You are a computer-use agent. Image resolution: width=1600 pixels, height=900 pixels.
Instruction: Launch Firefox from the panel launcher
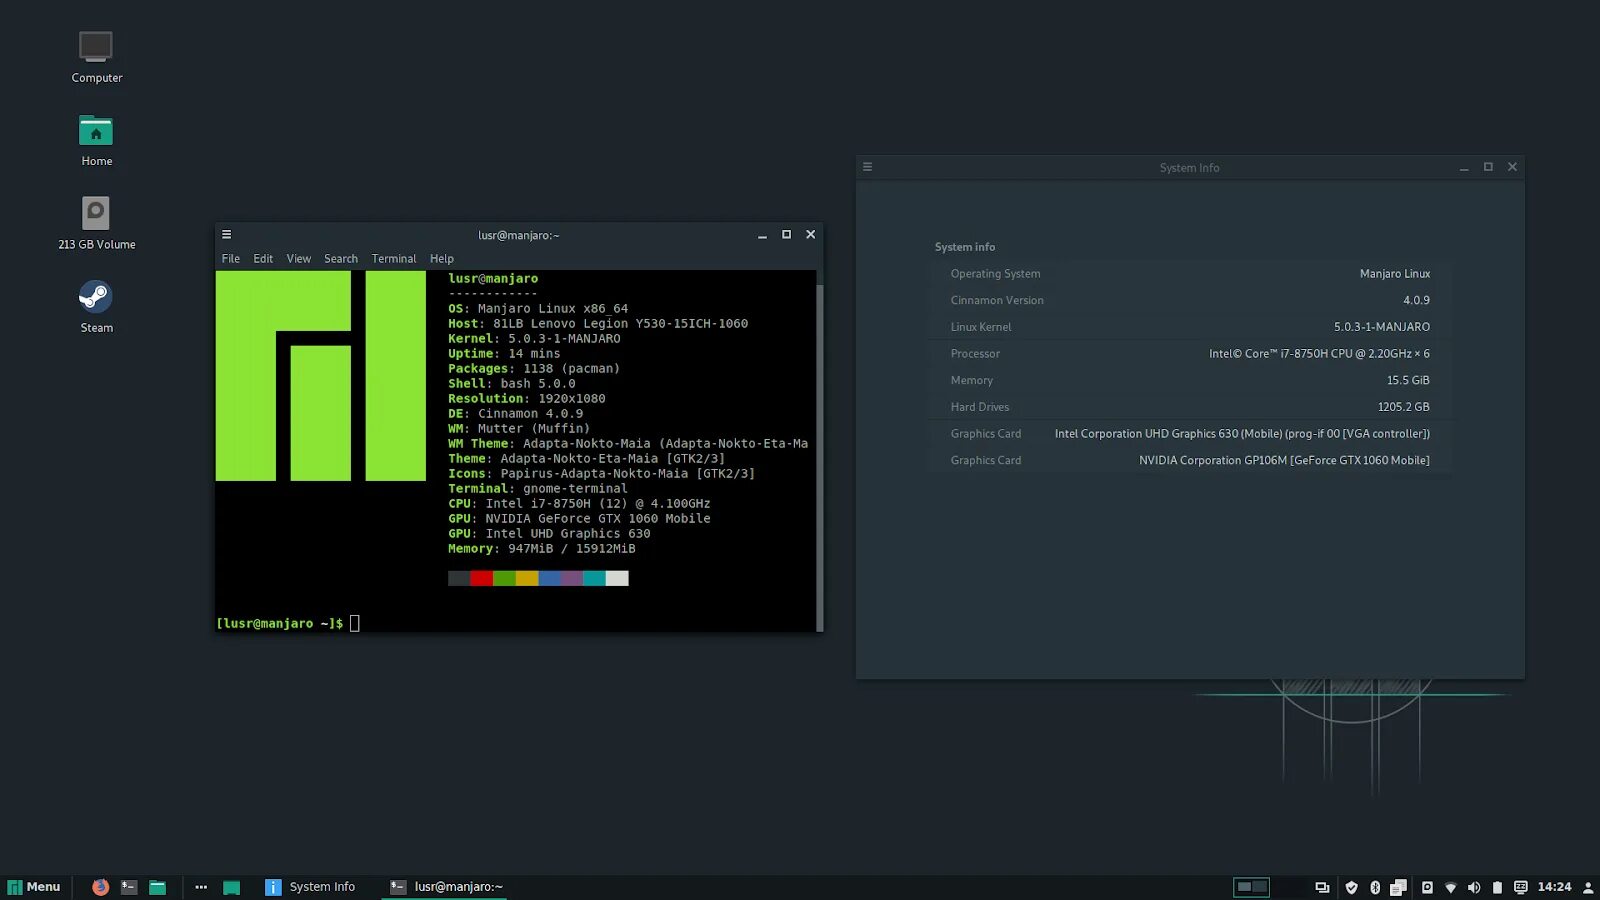[x=100, y=887]
